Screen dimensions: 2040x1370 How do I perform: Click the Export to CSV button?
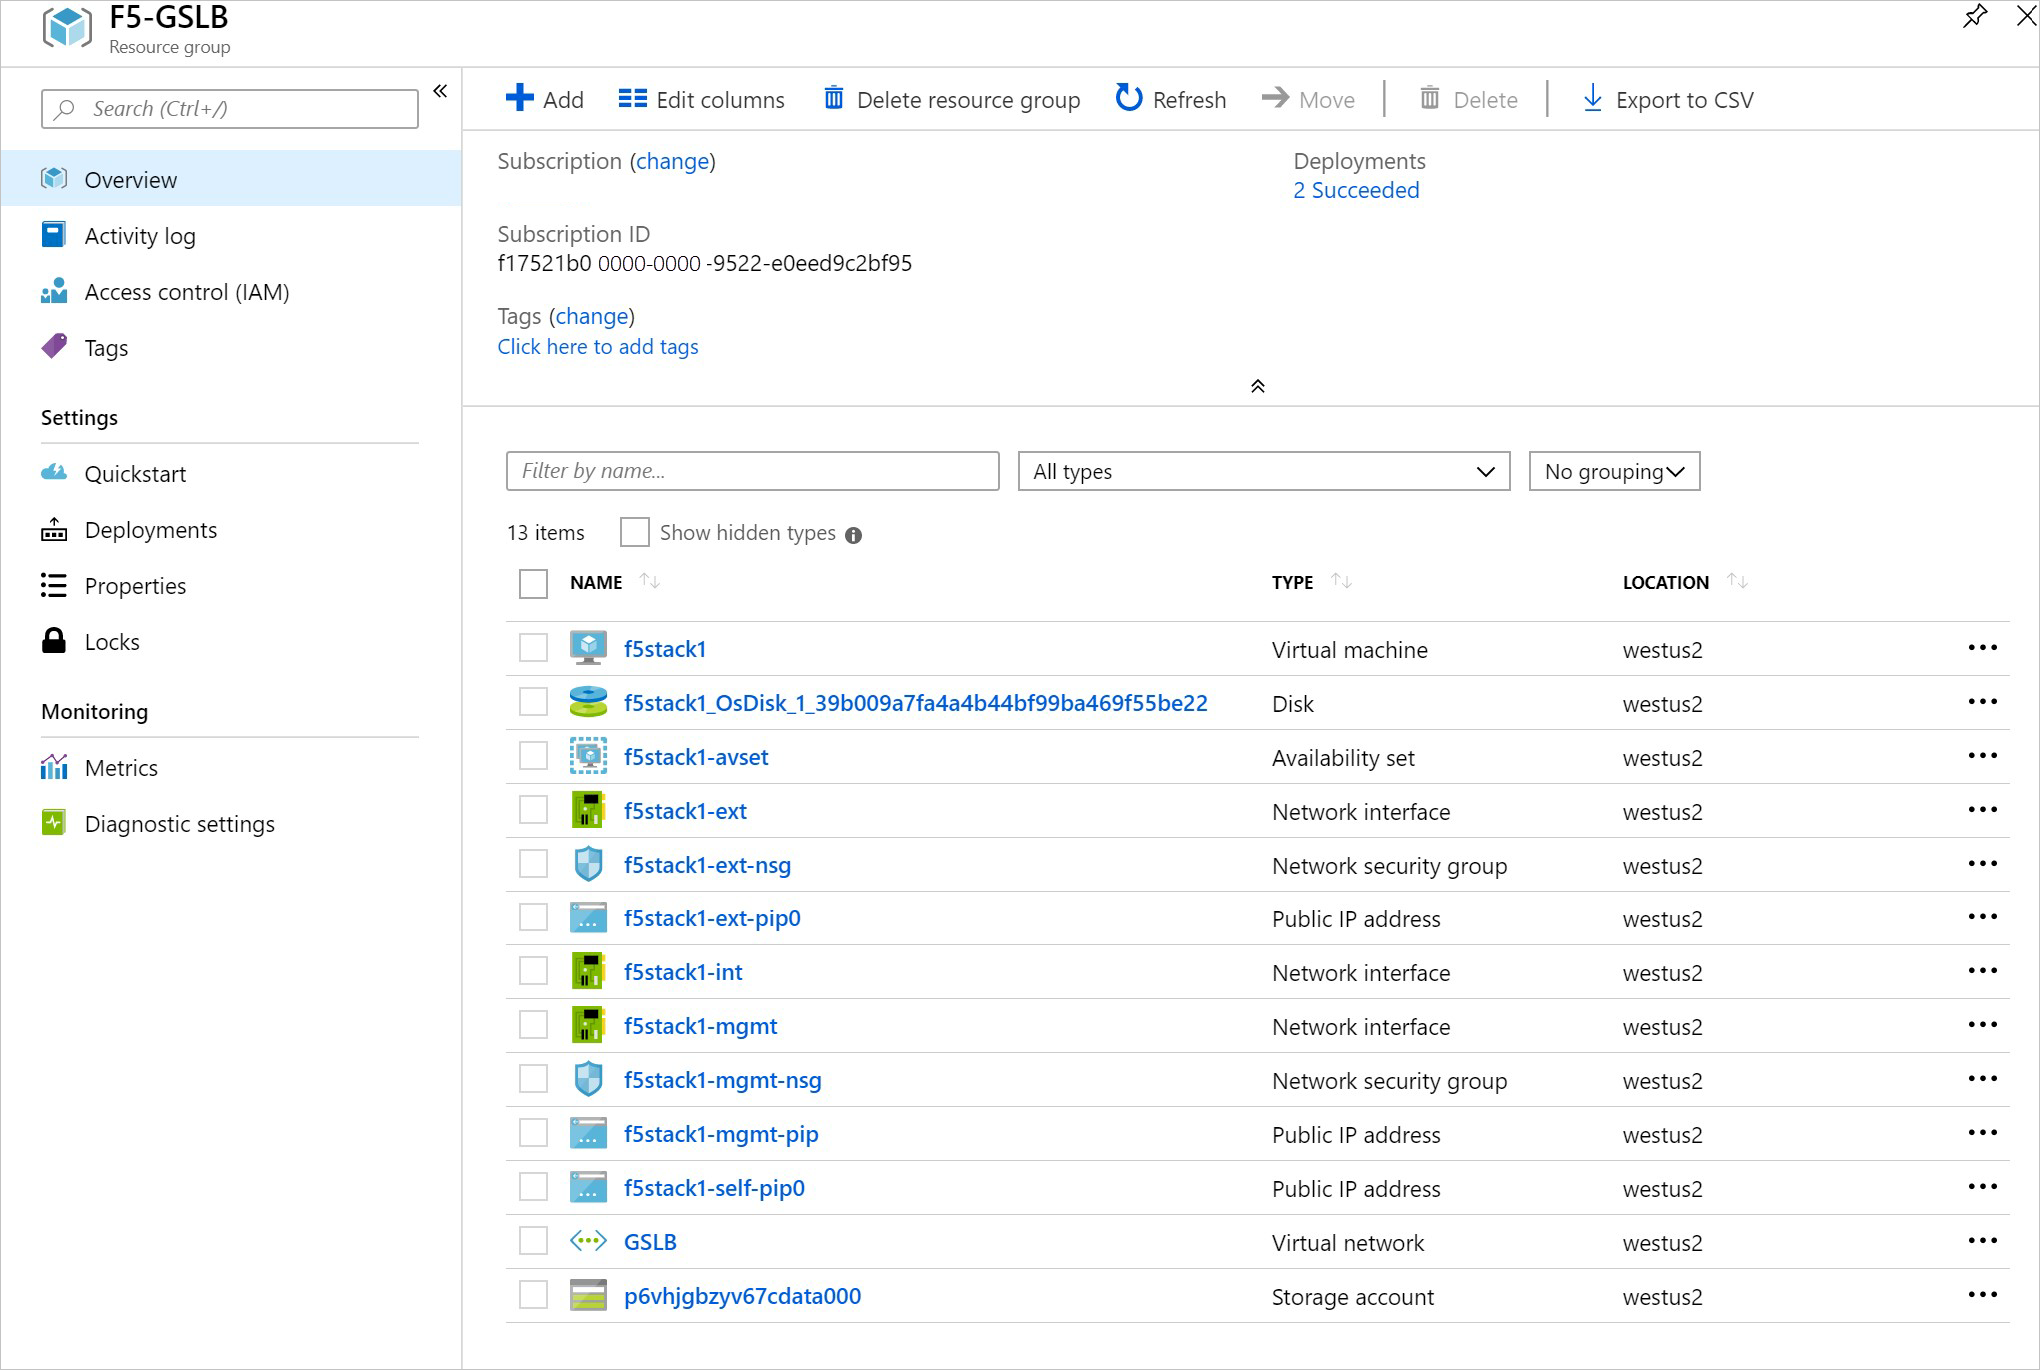(1667, 98)
